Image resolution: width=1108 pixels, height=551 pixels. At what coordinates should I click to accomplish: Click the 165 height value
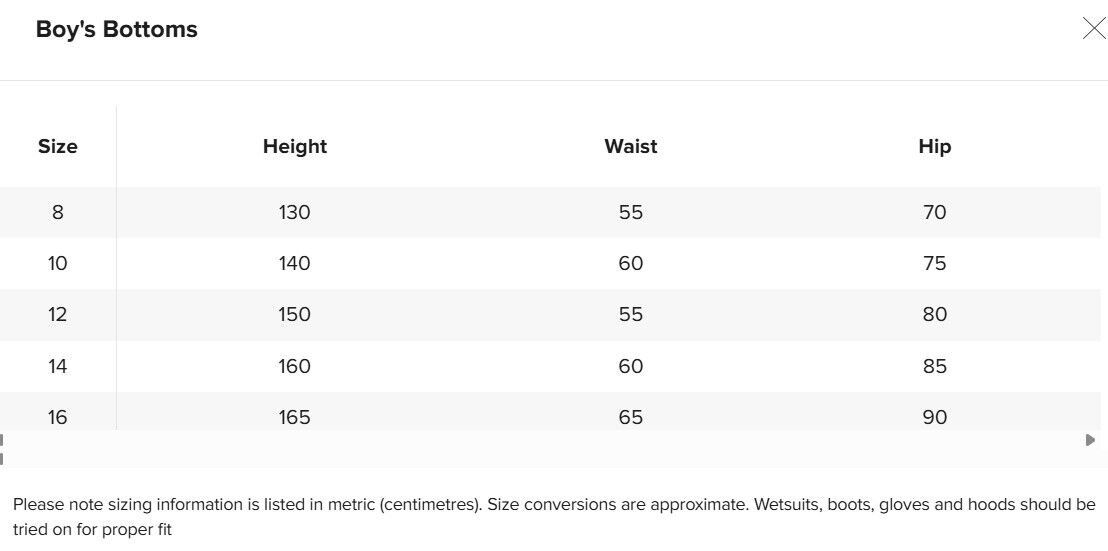point(295,417)
